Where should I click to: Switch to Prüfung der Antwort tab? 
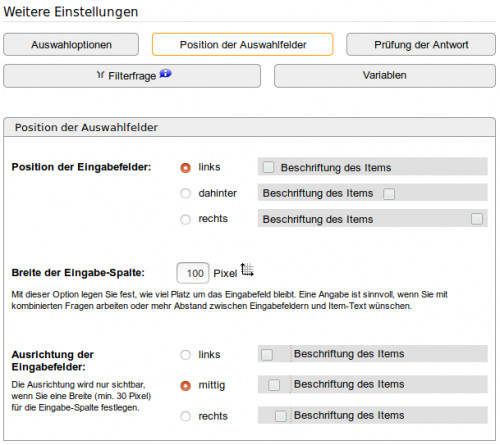[x=421, y=44]
